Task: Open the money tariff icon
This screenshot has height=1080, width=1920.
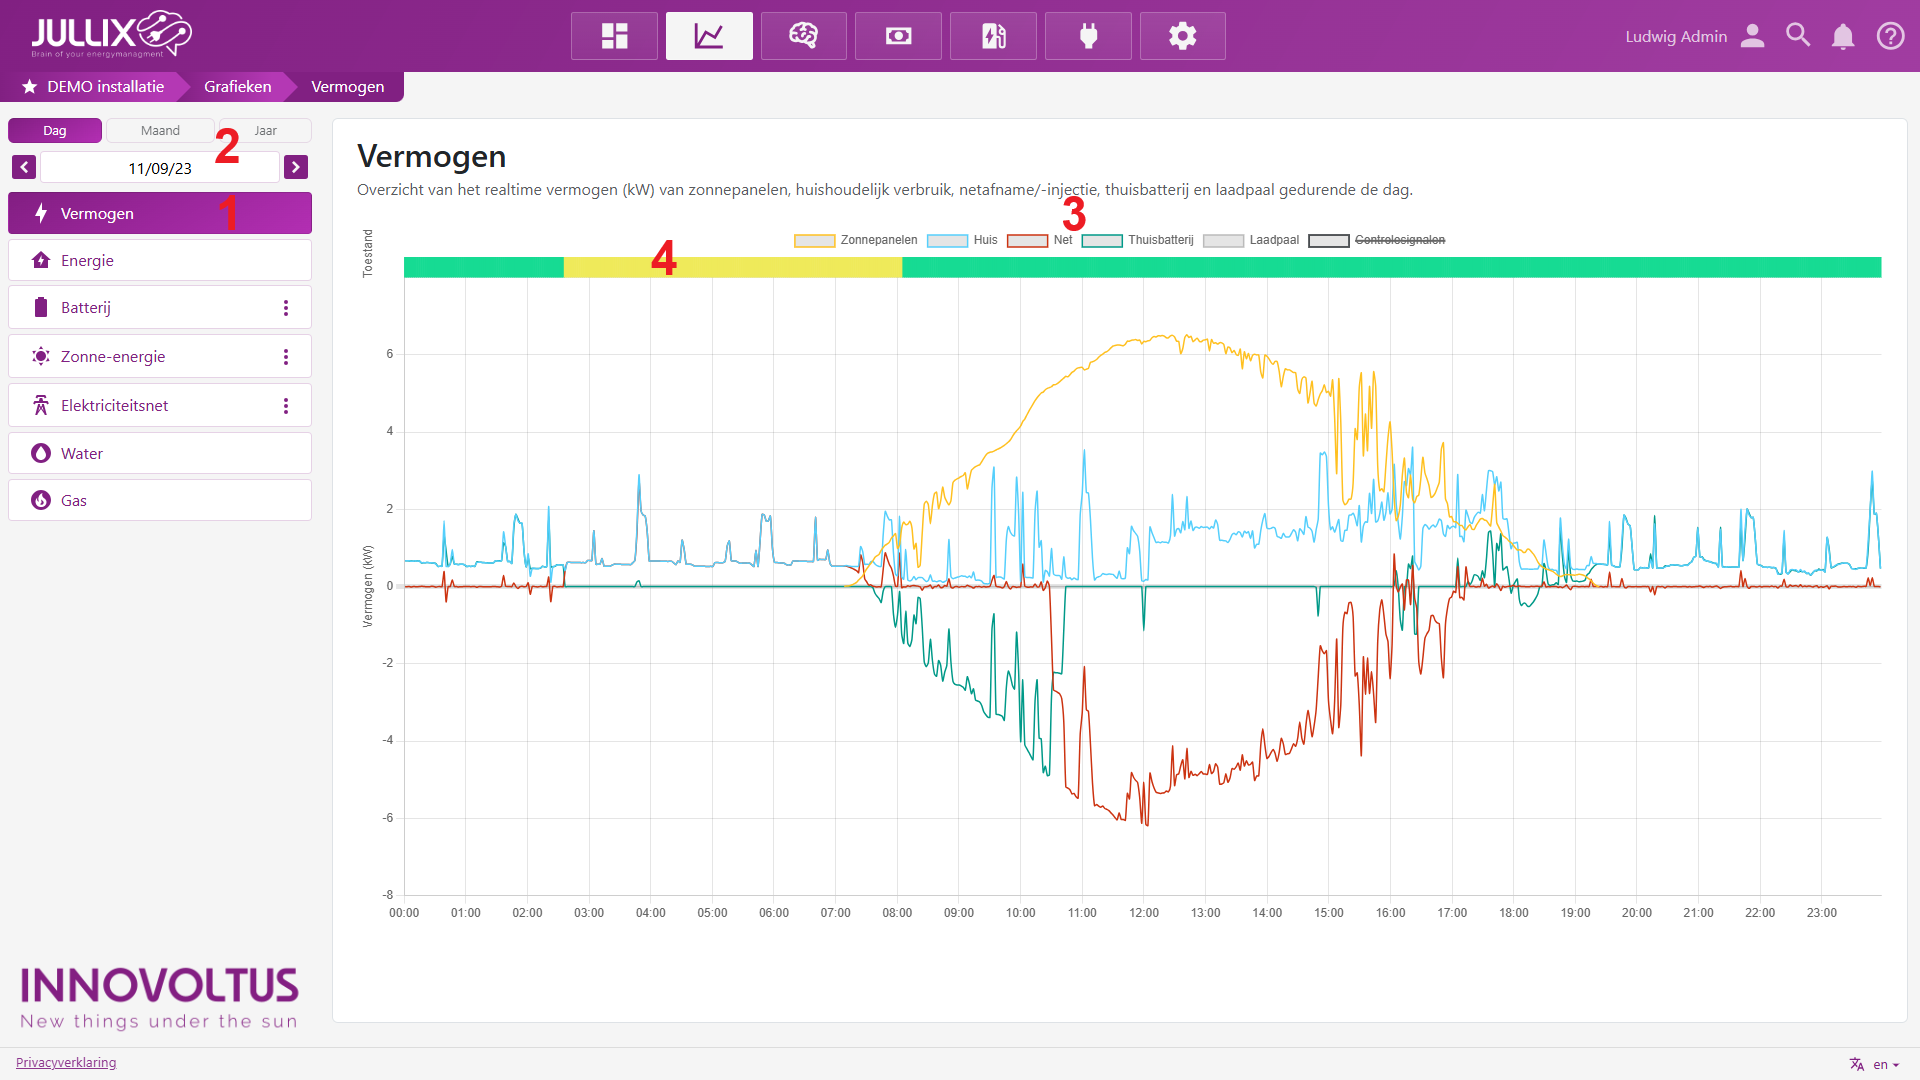Action: pyautogui.click(x=898, y=36)
